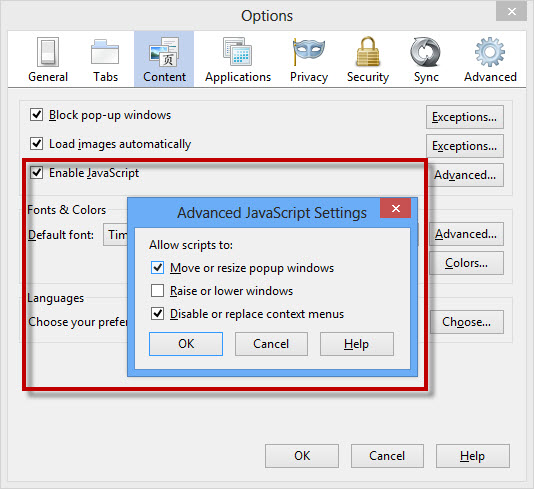Close the Advanced JavaScript Settings dialog
The image size is (534, 489).
click(396, 208)
